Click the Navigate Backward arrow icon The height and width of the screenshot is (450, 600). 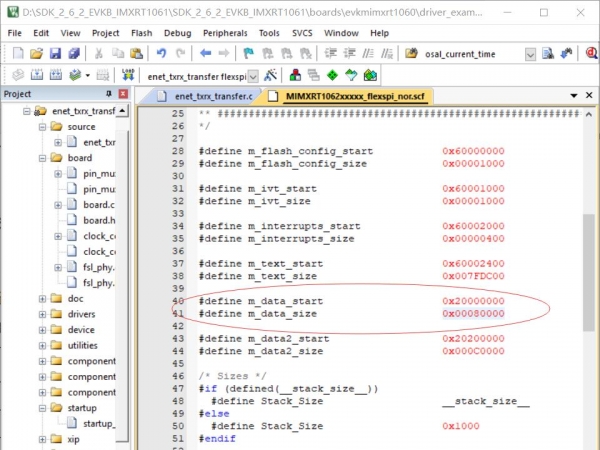(207, 53)
